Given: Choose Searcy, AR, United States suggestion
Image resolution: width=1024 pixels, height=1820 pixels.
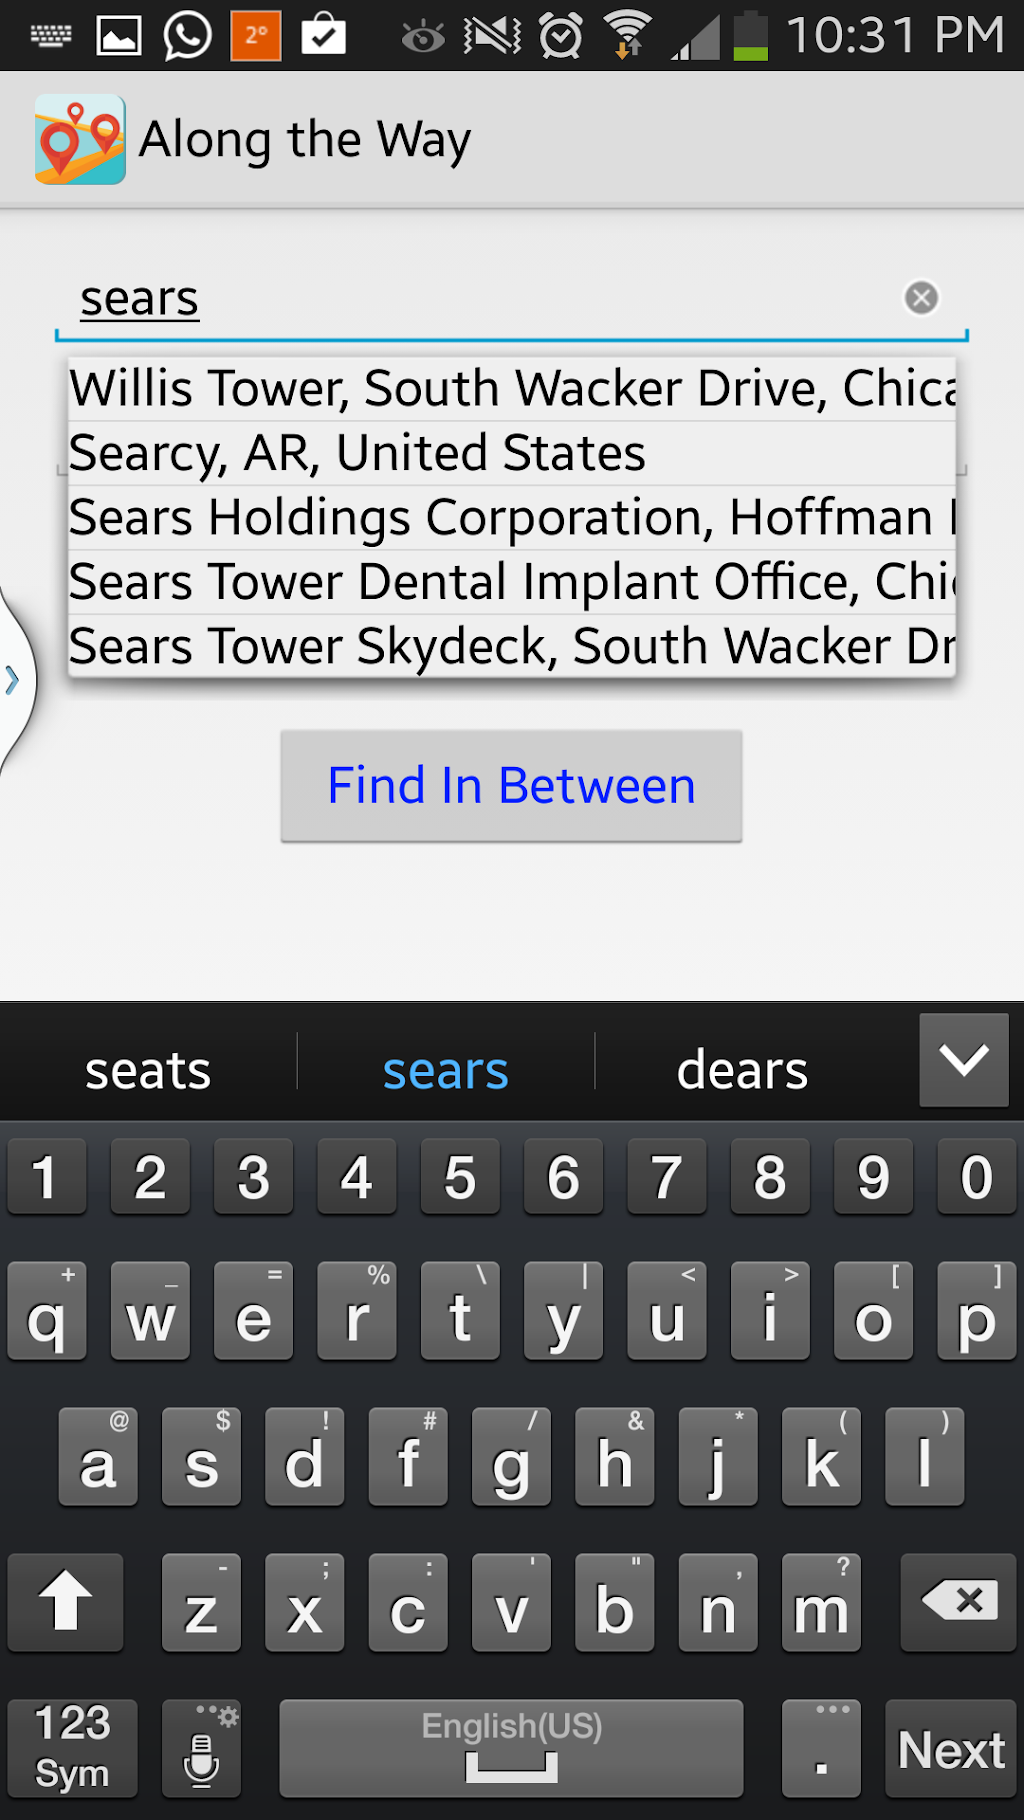Looking at the screenshot, I should click(x=512, y=453).
